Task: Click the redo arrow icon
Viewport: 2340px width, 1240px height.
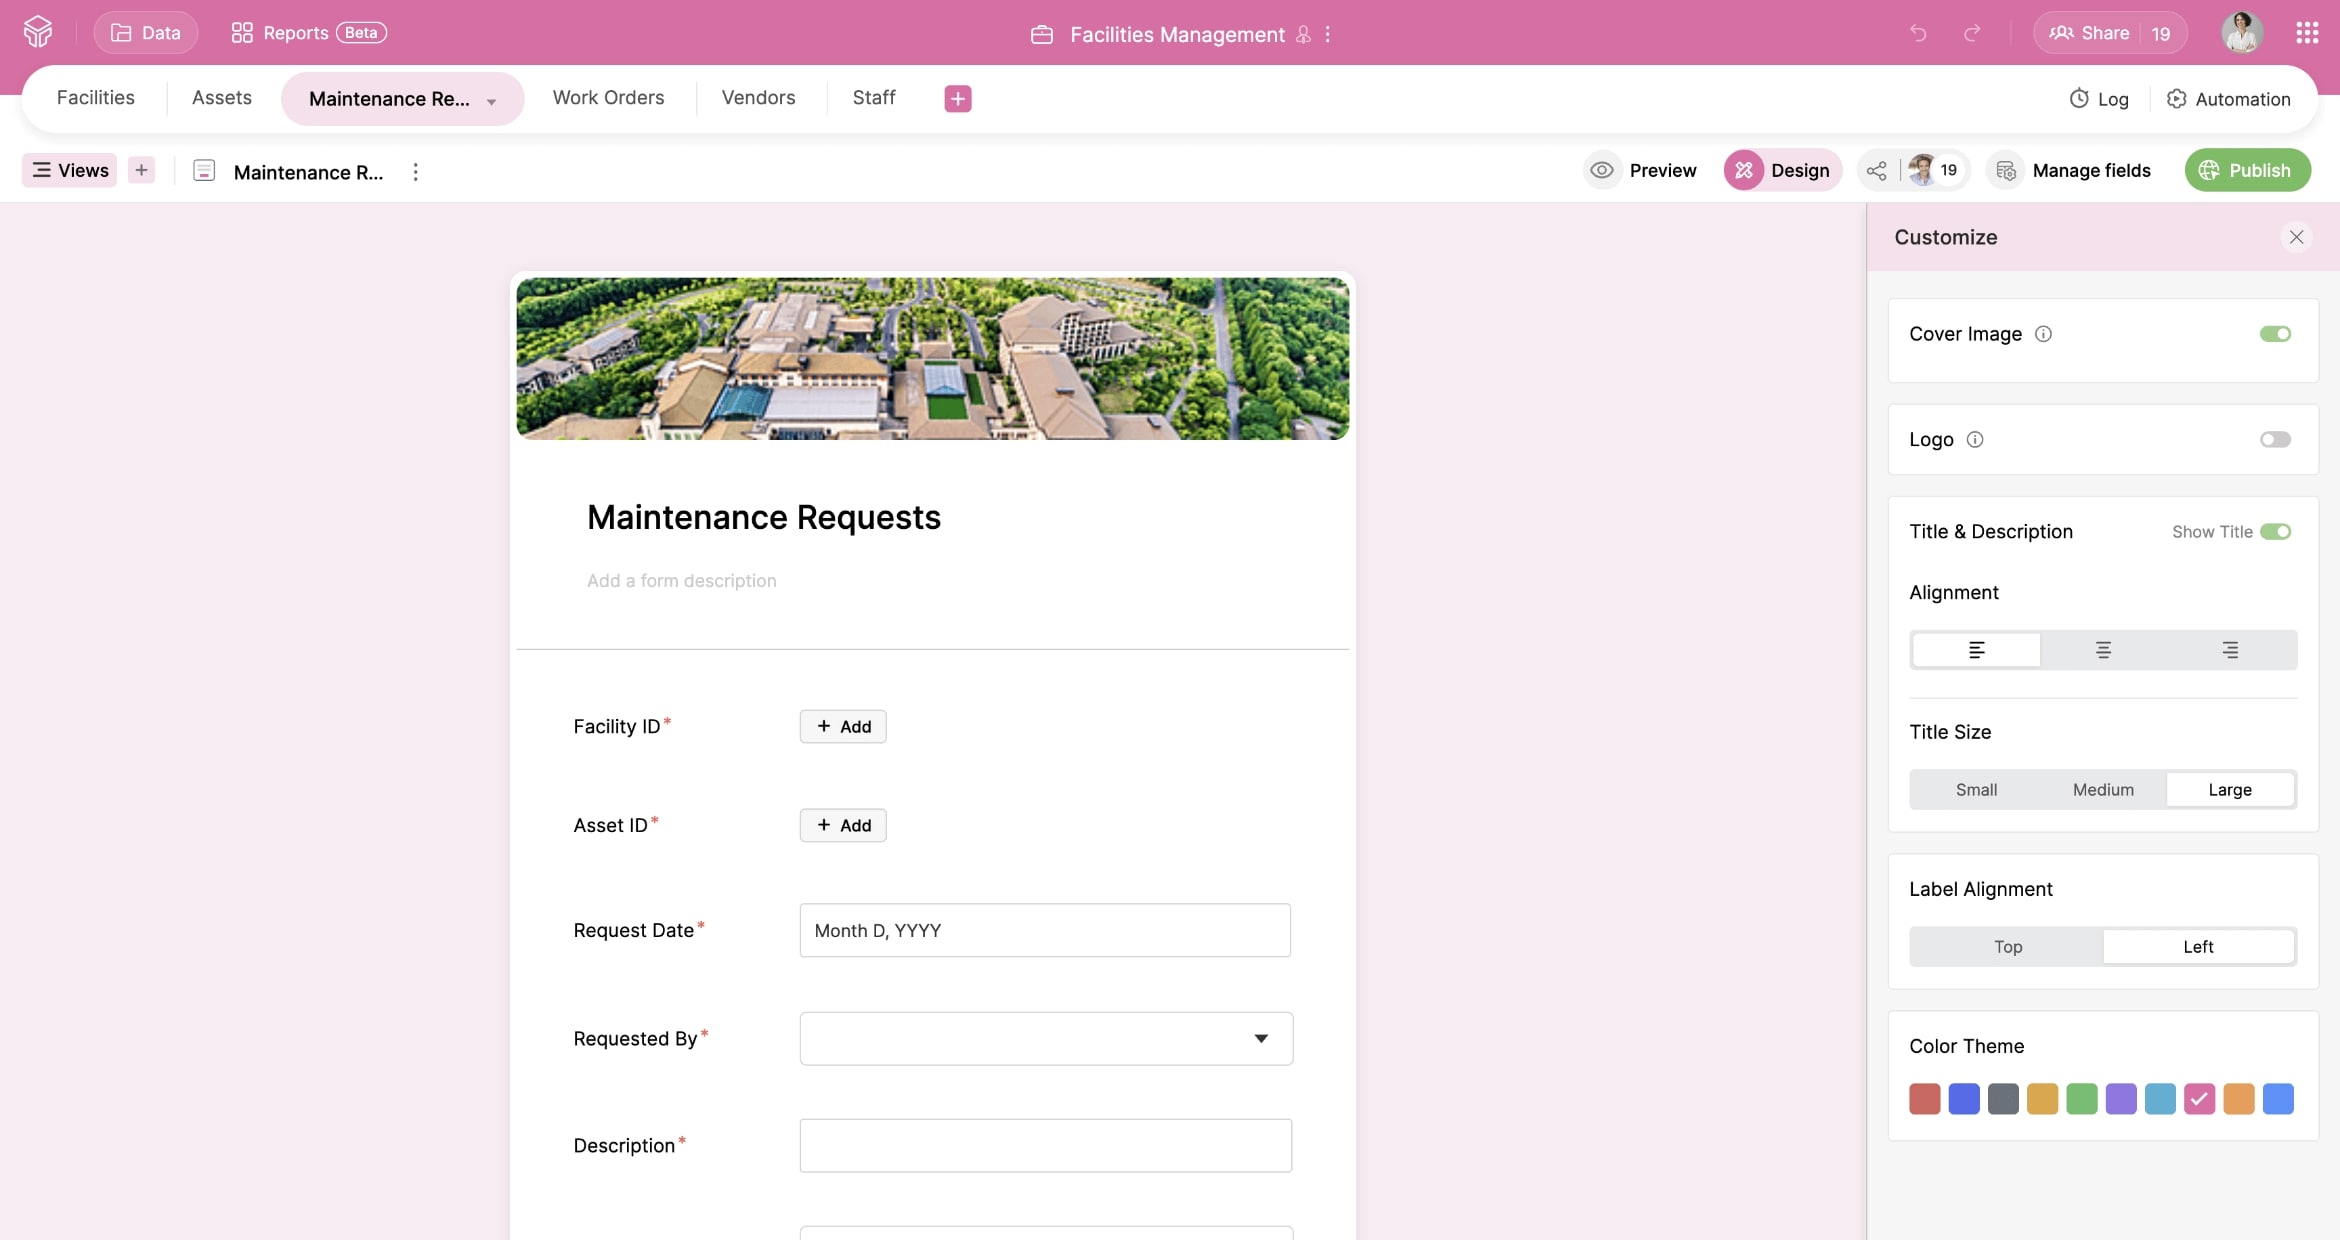Action: click(x=1971, y=33)
